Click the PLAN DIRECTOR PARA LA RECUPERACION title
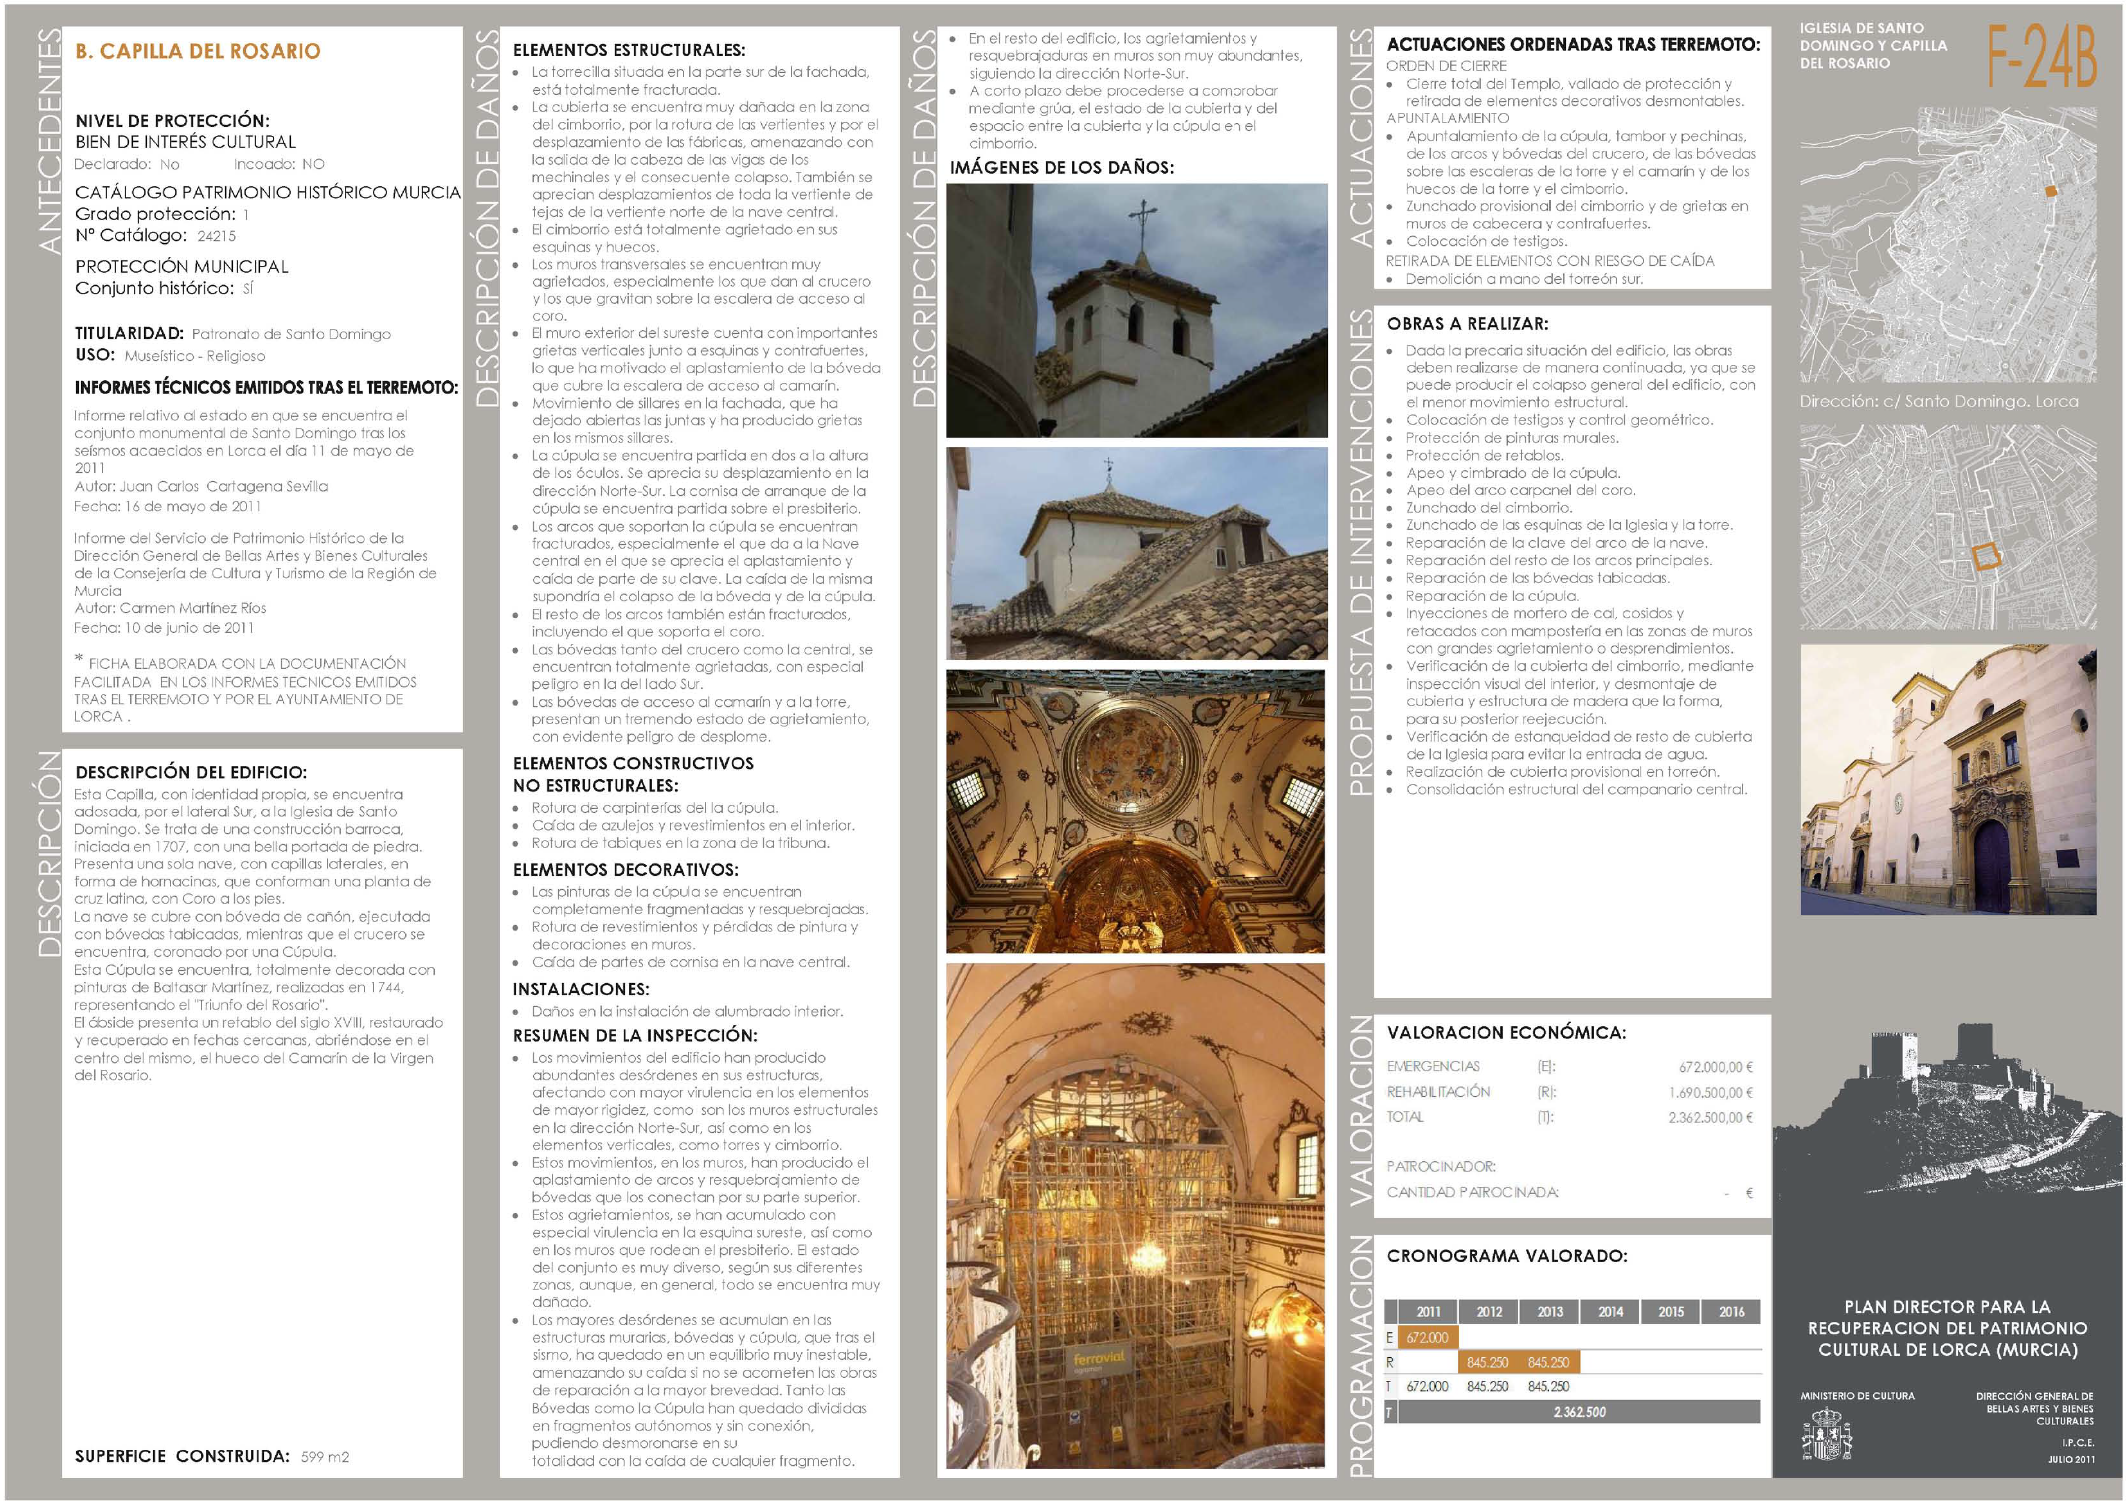This screenshot has width=2126, height=1504. click(x=1948, y=1328)
